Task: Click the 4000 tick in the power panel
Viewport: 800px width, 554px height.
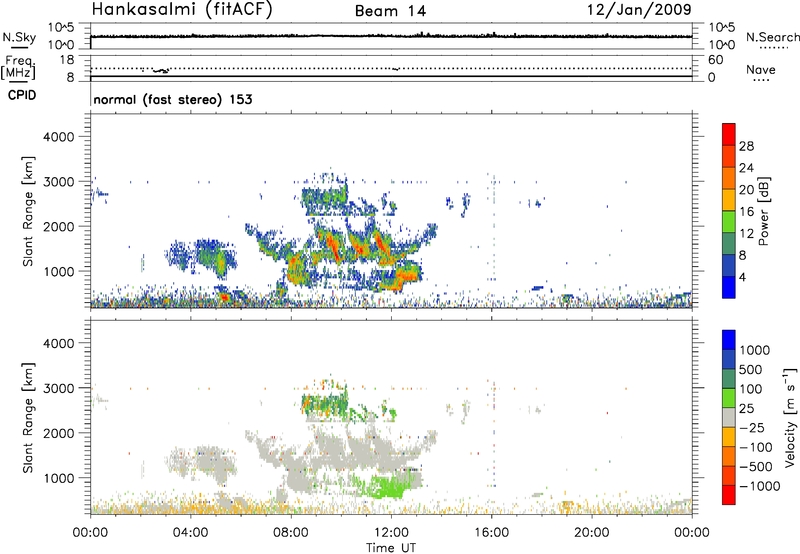Action: coord(59,137)
